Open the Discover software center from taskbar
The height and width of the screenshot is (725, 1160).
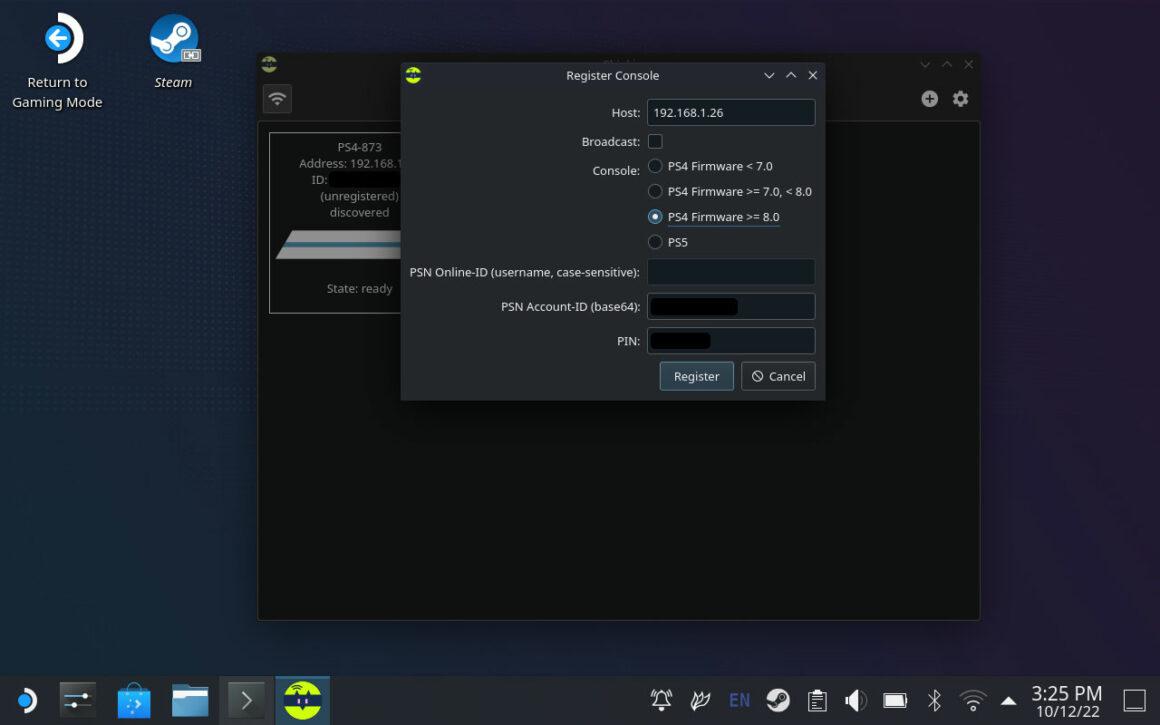click(133, 699)
